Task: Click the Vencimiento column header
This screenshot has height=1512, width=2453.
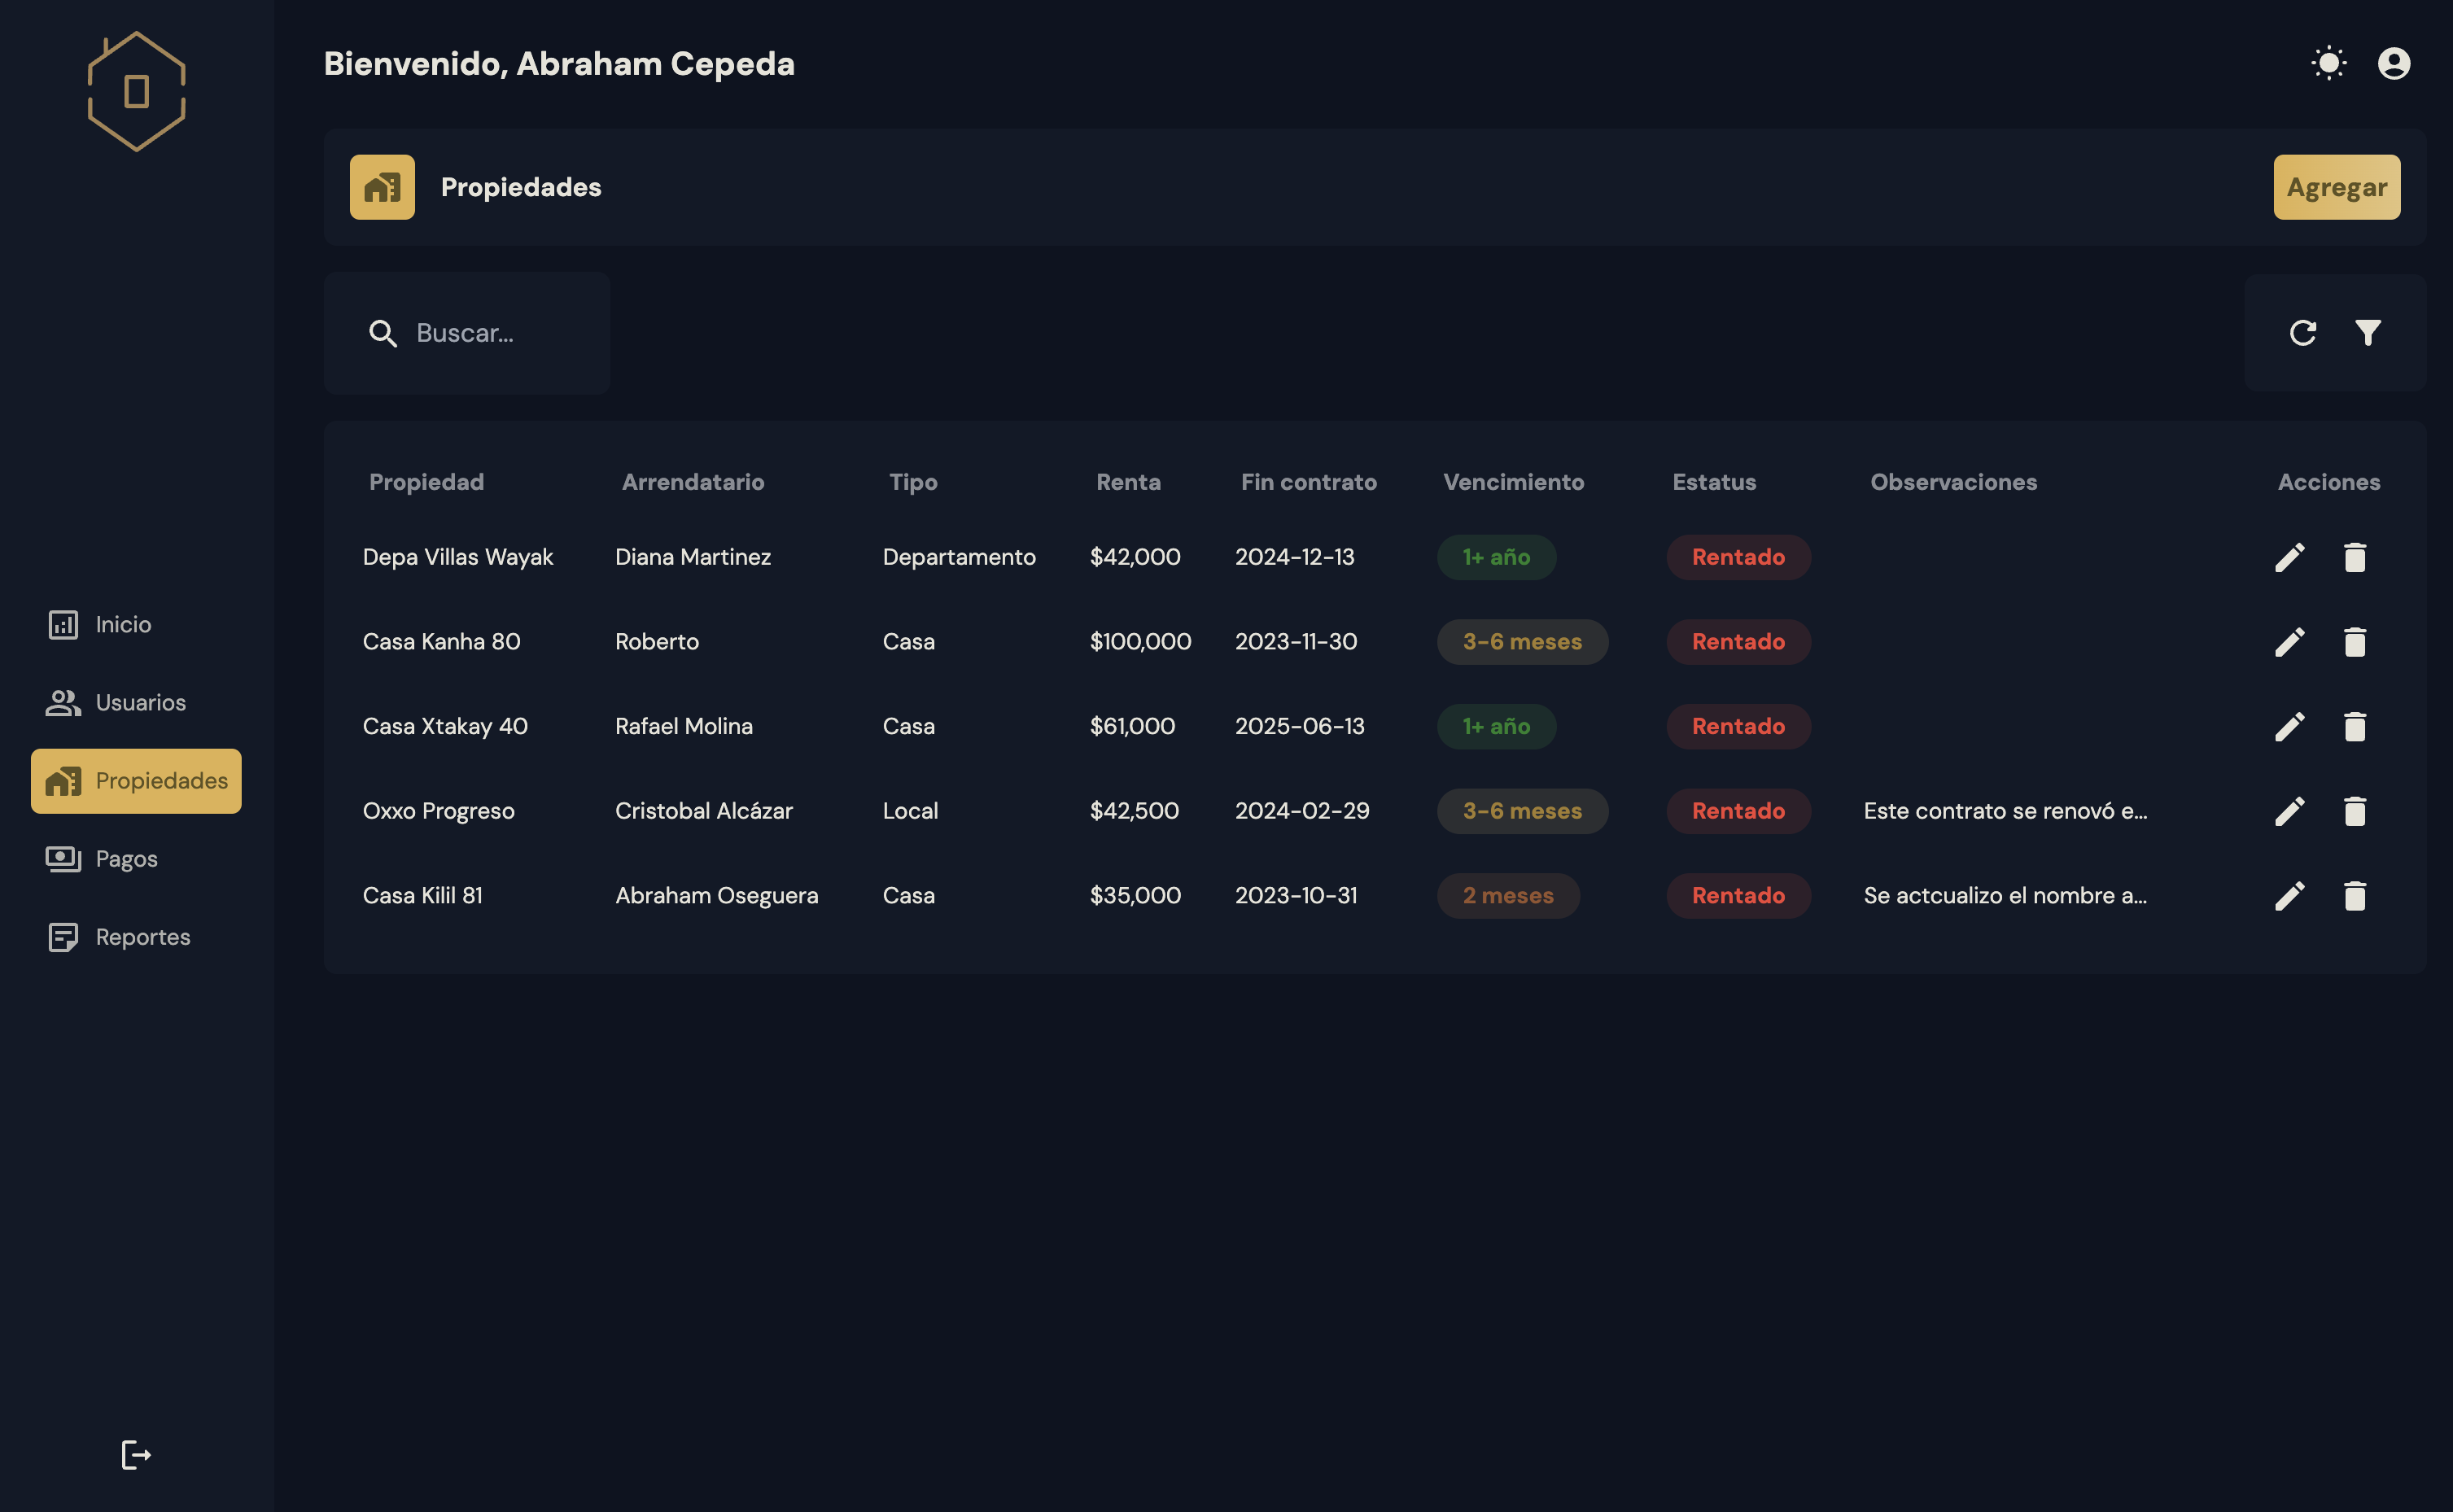Action: 1513,482
